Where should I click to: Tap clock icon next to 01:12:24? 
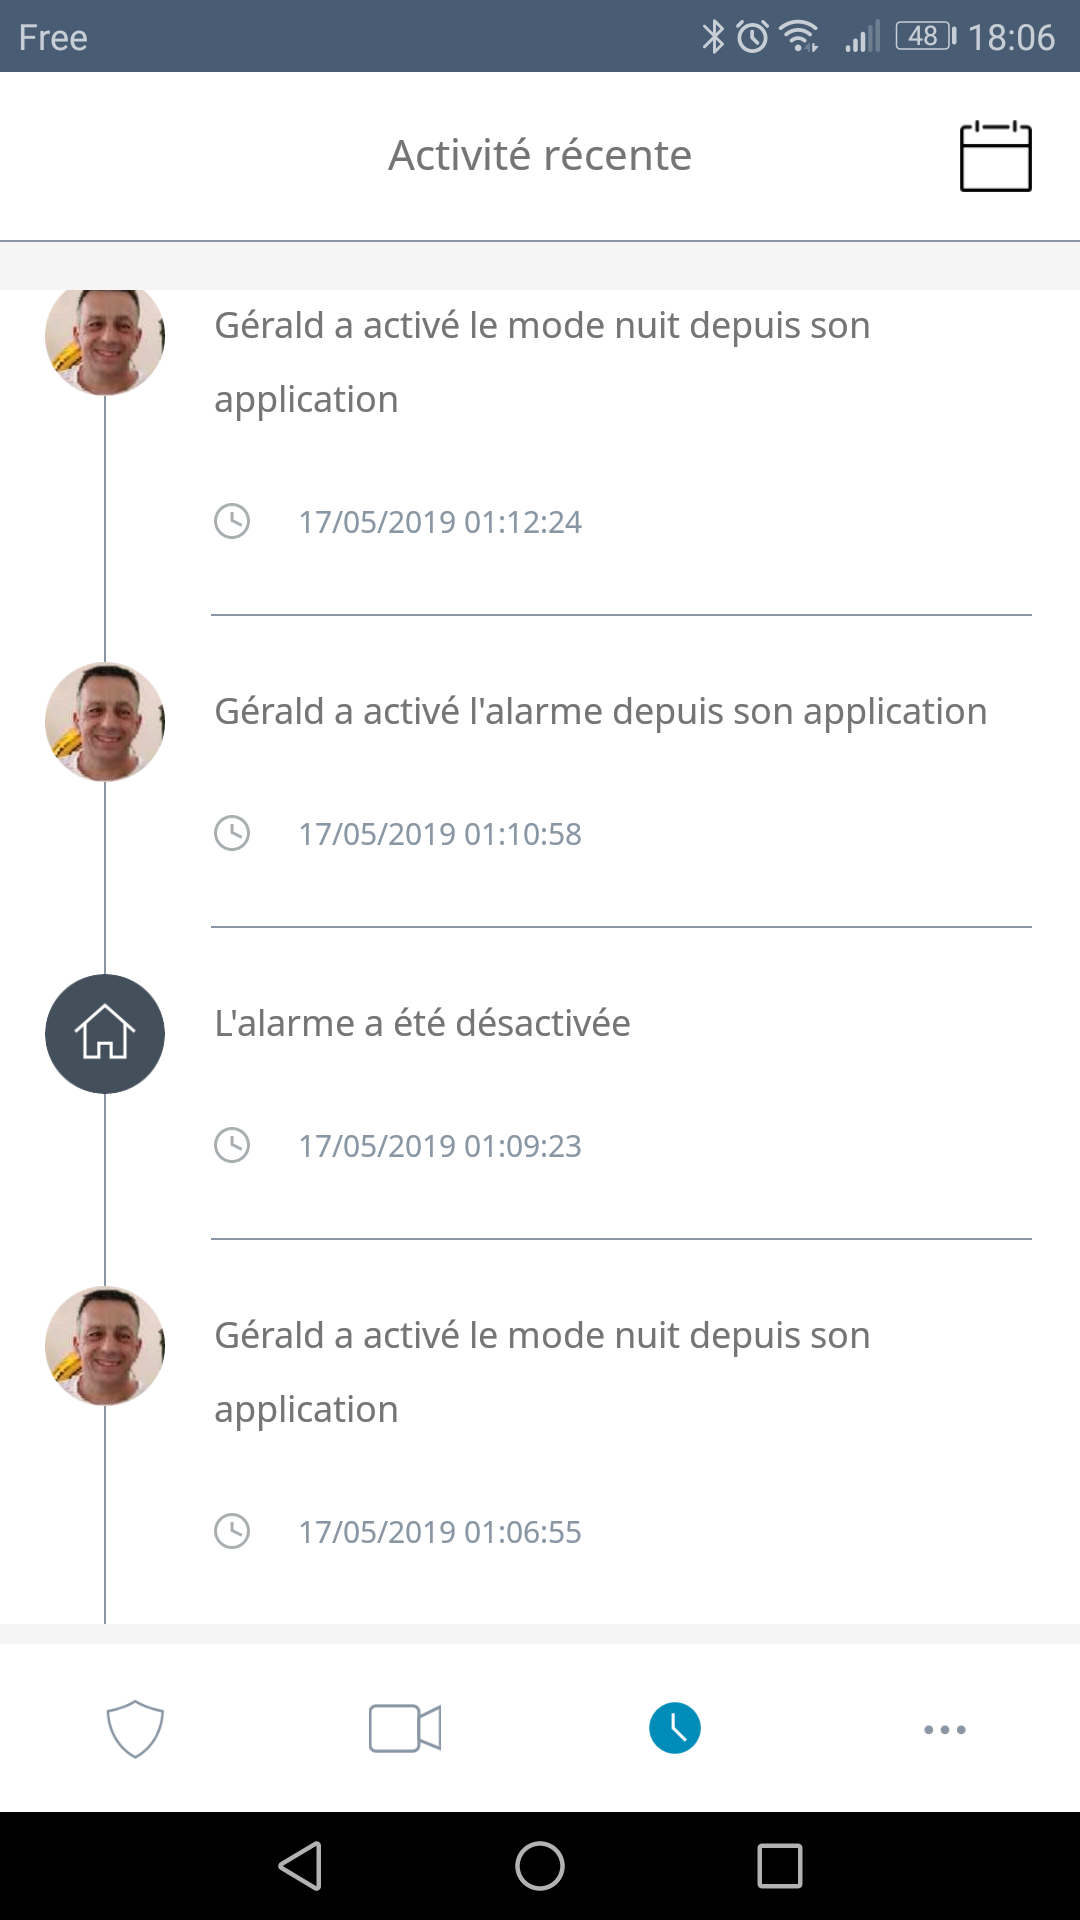[x=232, y=521]
